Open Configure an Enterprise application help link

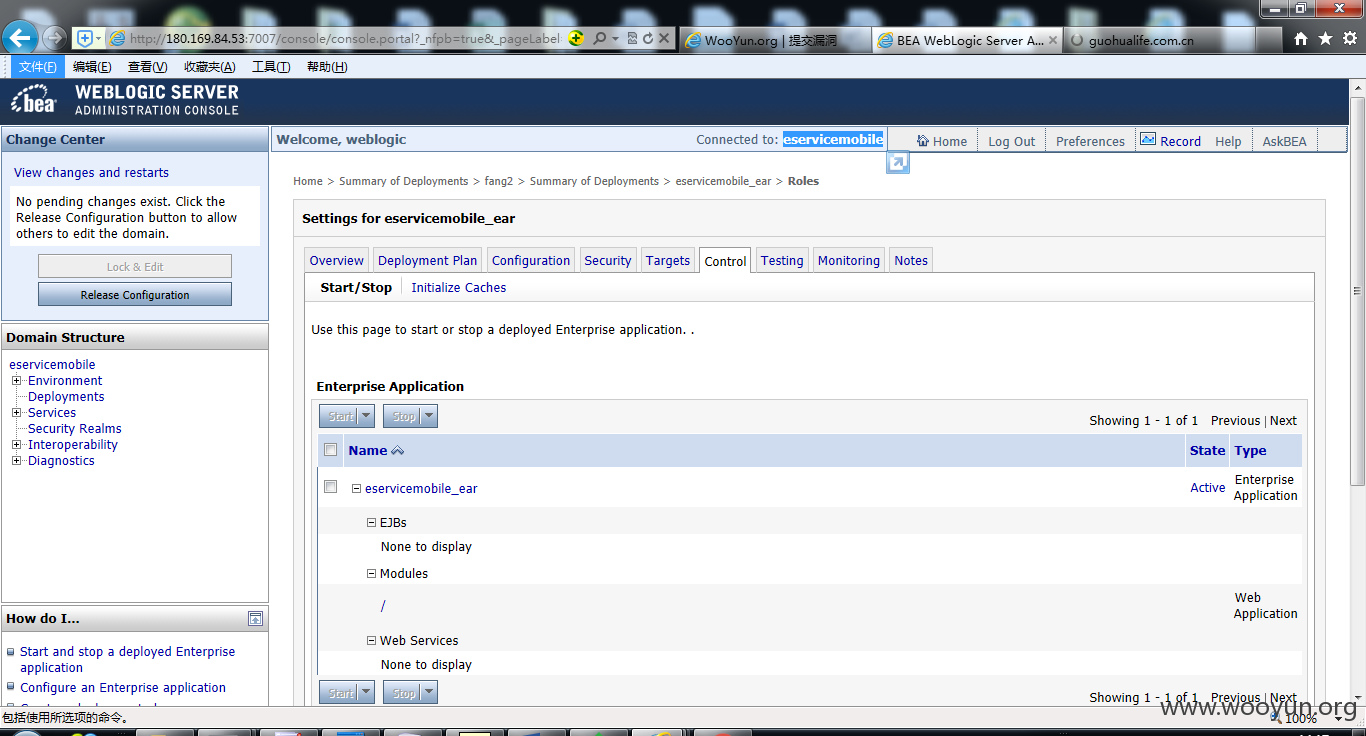(123, 688)
